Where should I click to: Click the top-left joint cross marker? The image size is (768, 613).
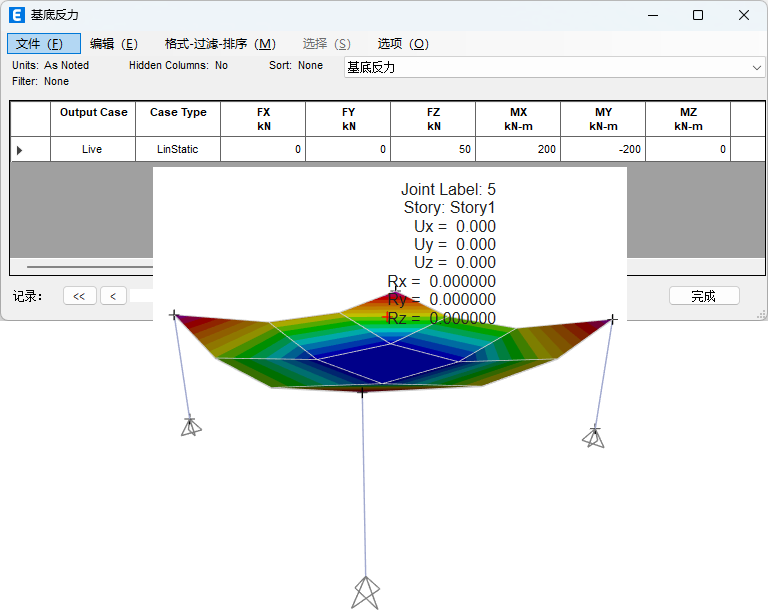click(x=174, y=315)
